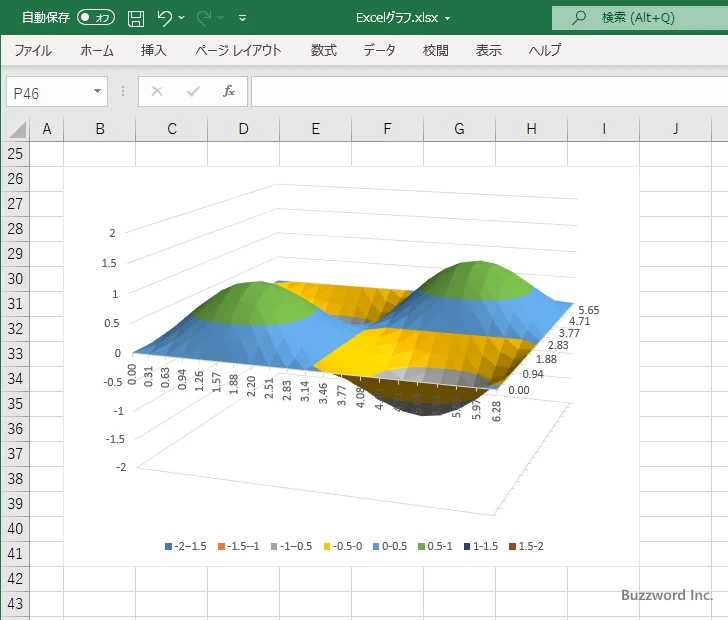The image size is (728, 620).
Task: Click into the formula bar input area
Action: (x=489, y=92)
